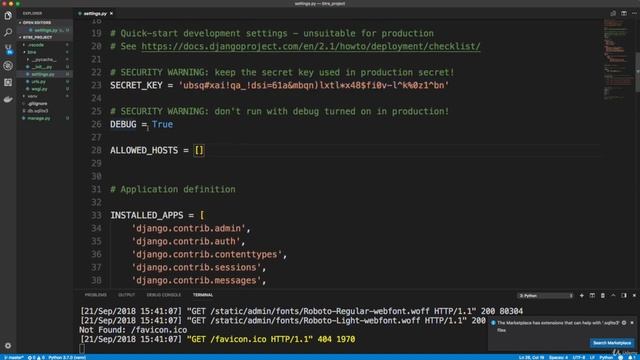Dismiss the Marketplace notification

[x=632, y=322]
